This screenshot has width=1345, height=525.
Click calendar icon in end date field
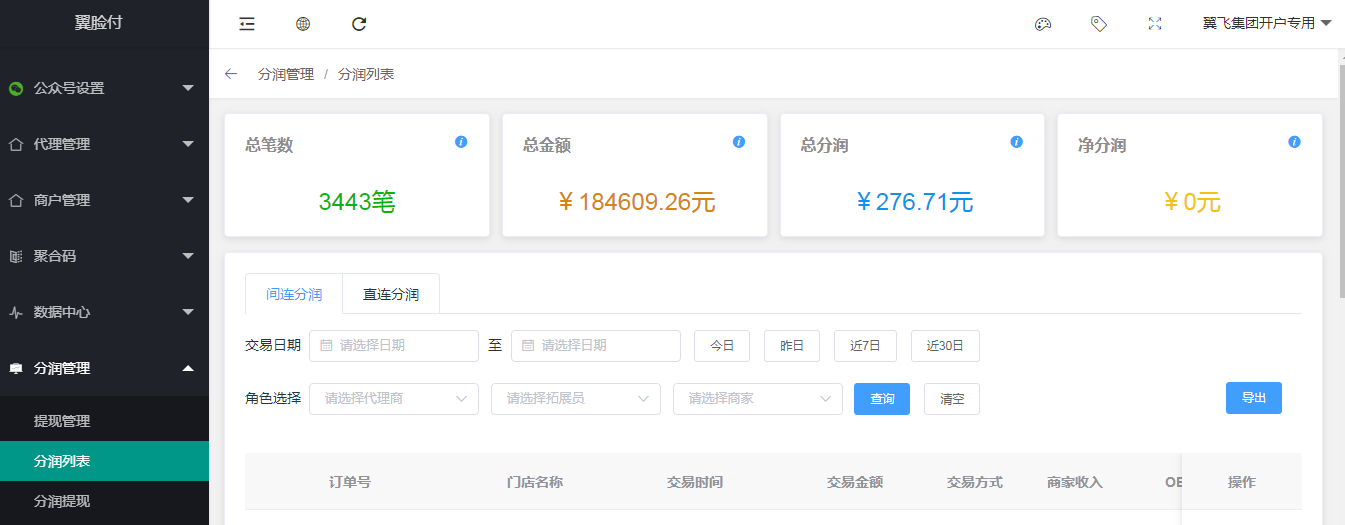click(528, 346)
